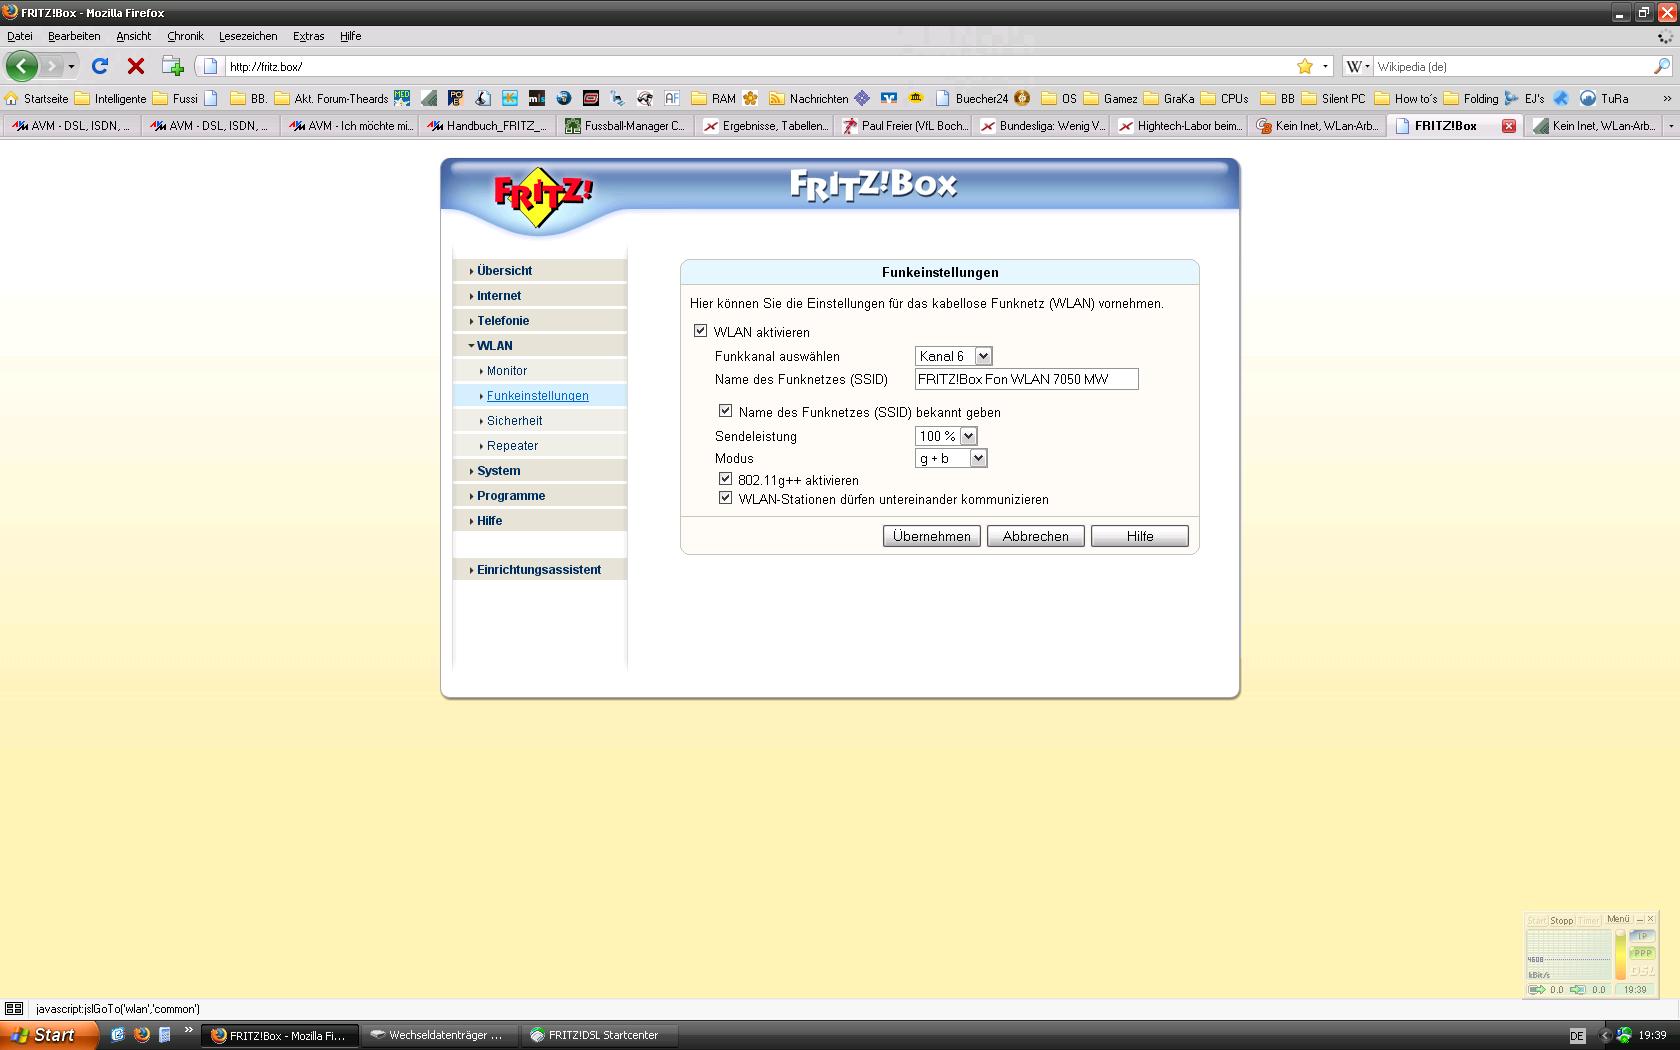The width and height of the screenshot is (1680, 1050).
Task: Open the list-all-tabs dropdown arrow
Action: pyautogui.click(x=1670, y=126)
